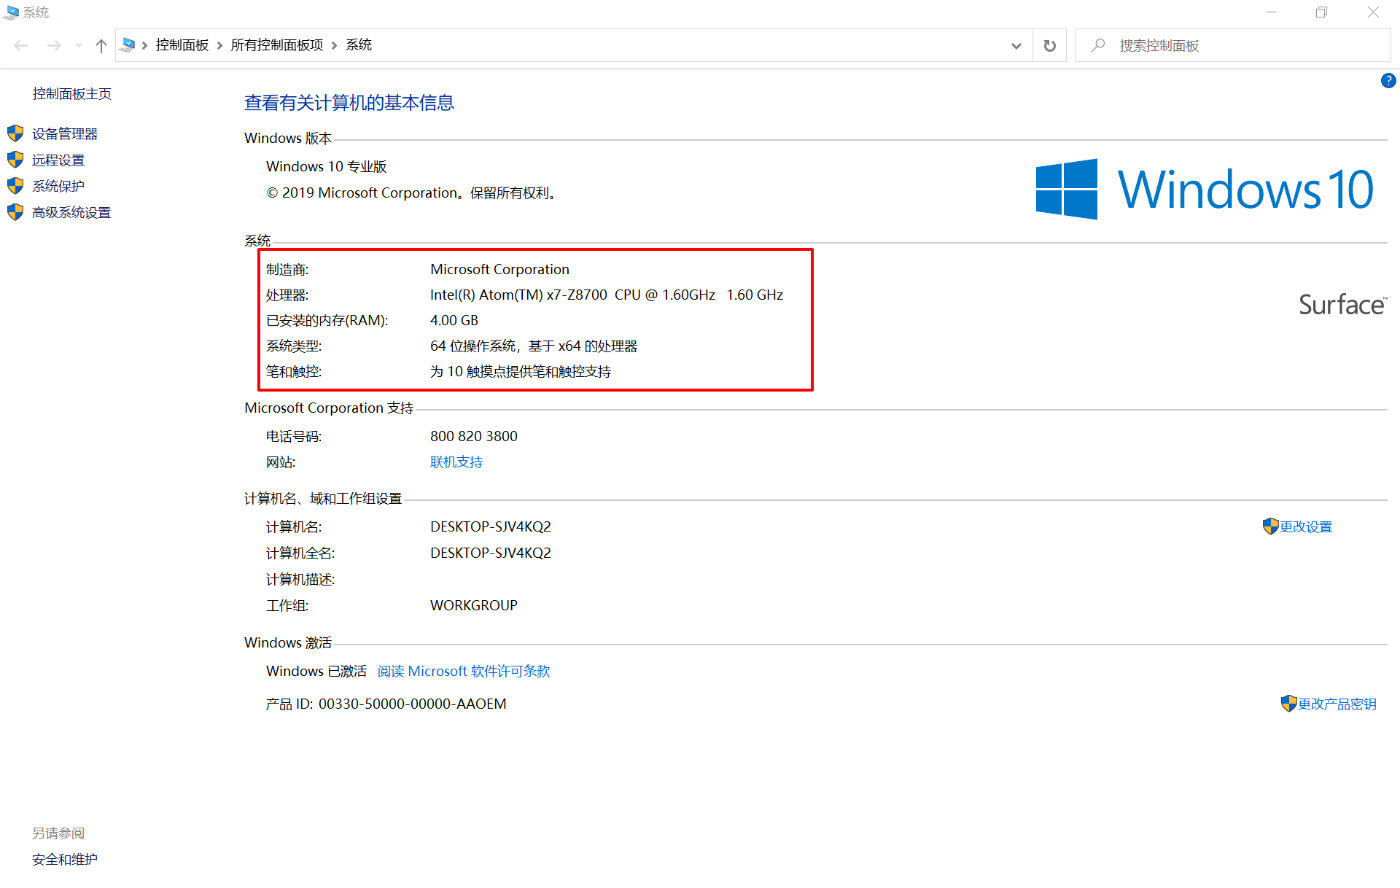
Task: Click the first breadcrumb chevron after the computer icon
Action: 145,45
